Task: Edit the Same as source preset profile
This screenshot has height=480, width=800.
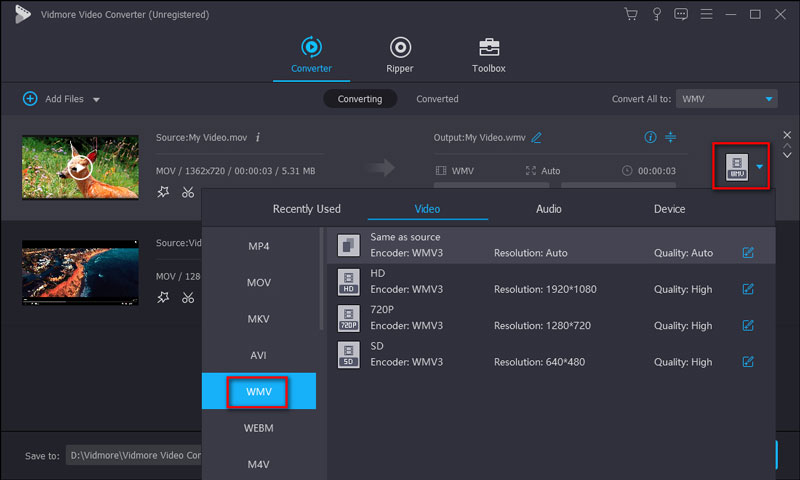Action: pyautogui.click(x=748, y=252)
